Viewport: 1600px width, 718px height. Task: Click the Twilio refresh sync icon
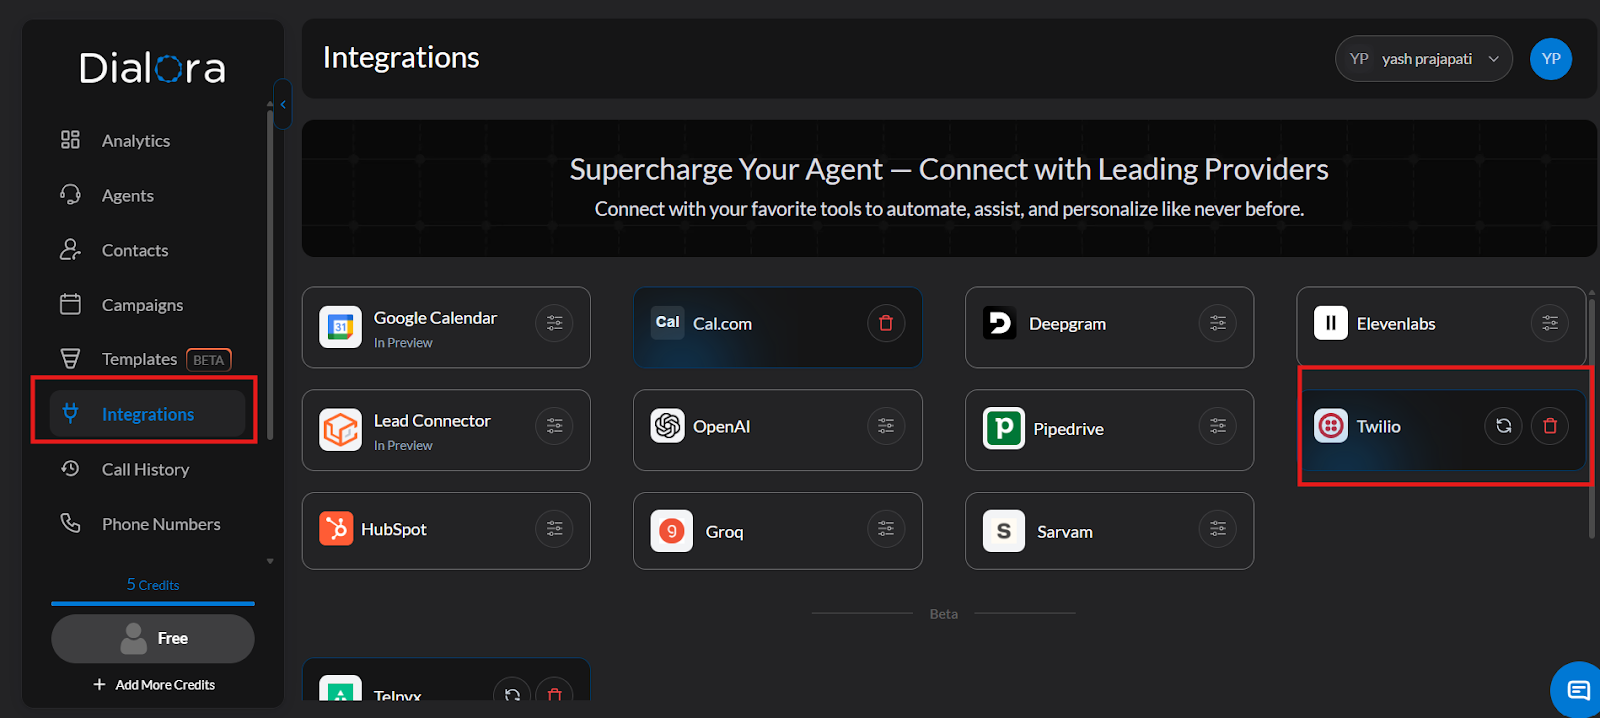[x=1503, y=426]
